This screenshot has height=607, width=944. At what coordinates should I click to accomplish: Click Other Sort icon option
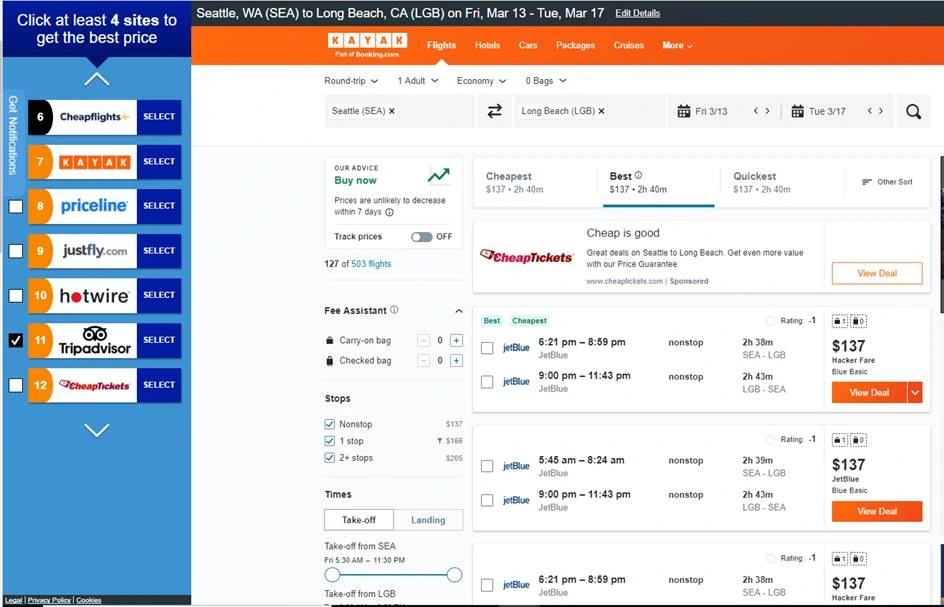pyautogui.click(x=887, y=182)
